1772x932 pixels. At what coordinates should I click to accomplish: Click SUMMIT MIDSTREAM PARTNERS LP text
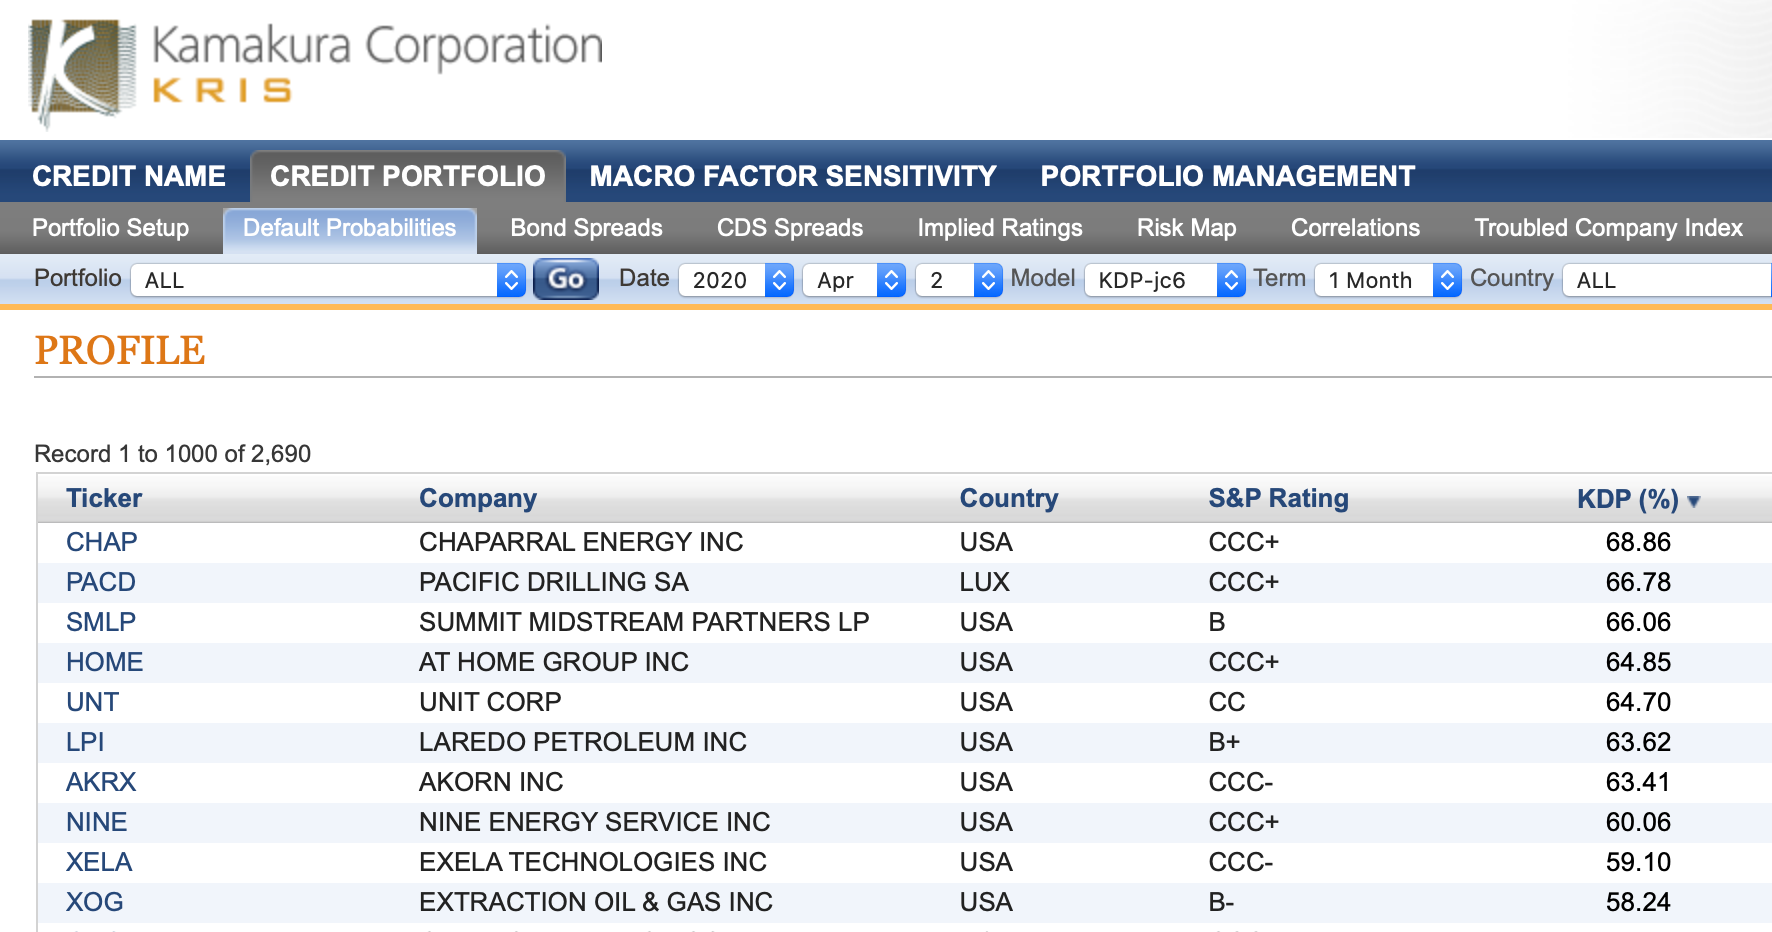(644, 622)
